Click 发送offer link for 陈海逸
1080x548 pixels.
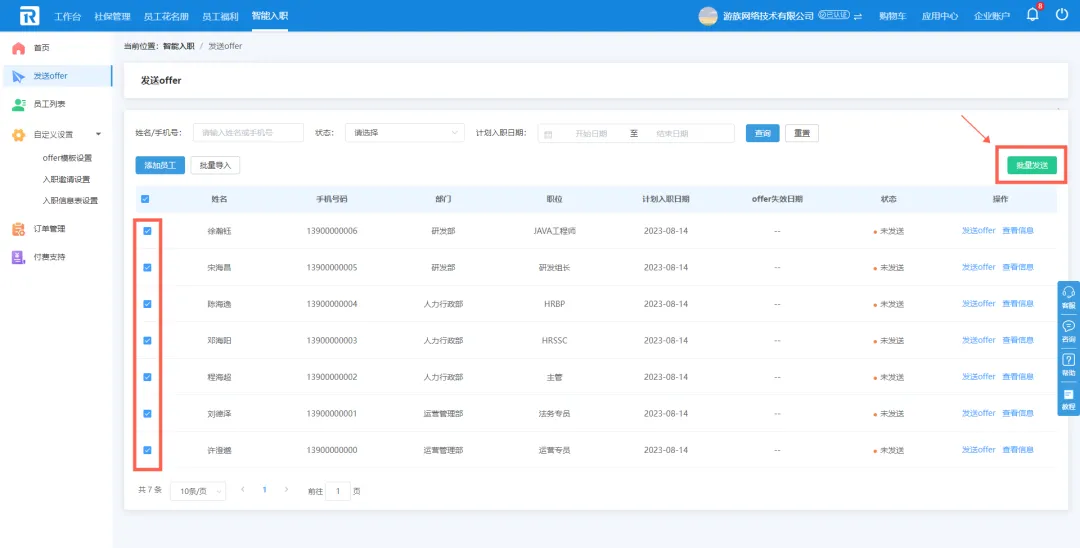tap(979, 304)
